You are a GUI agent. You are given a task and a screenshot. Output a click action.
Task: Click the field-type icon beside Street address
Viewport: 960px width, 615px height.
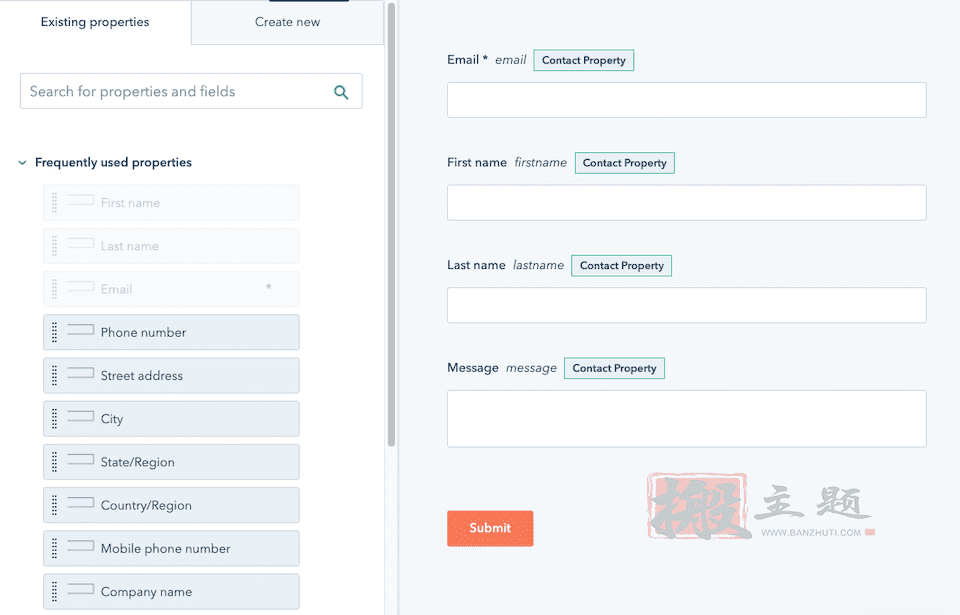tap(80, 373)
